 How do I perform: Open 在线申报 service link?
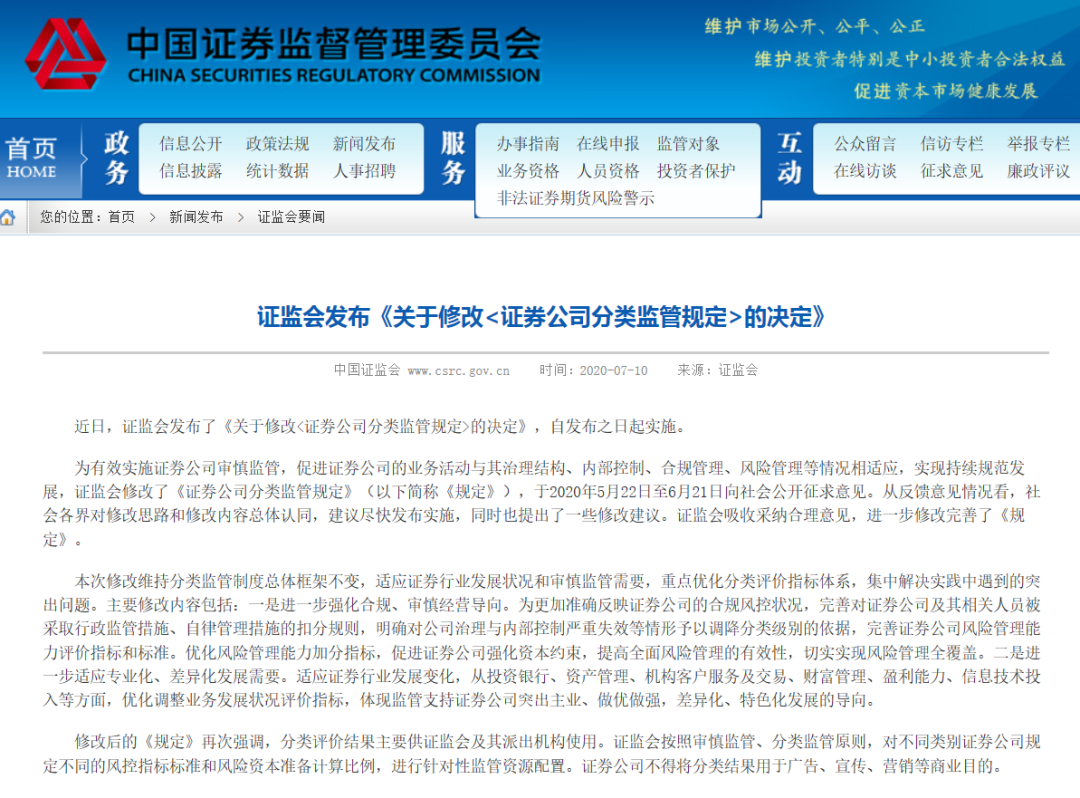pyautogui.click(x=608, y=144)
